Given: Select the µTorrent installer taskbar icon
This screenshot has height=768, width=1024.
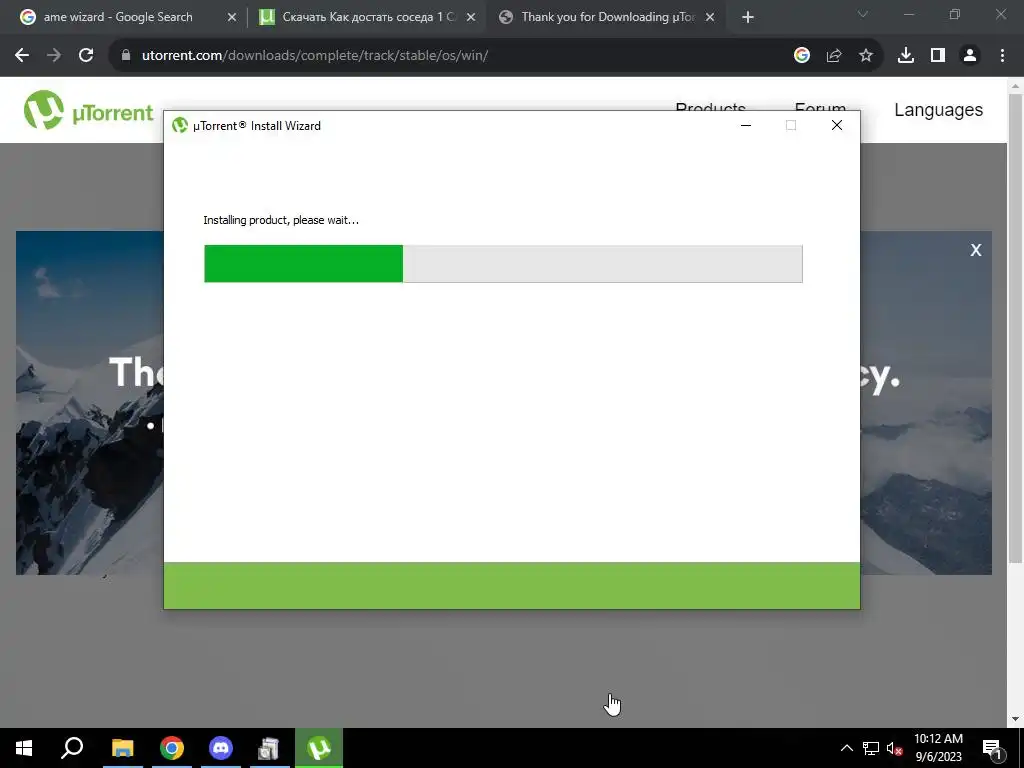Looking at the screenshot, I should (x=319, y=748).
